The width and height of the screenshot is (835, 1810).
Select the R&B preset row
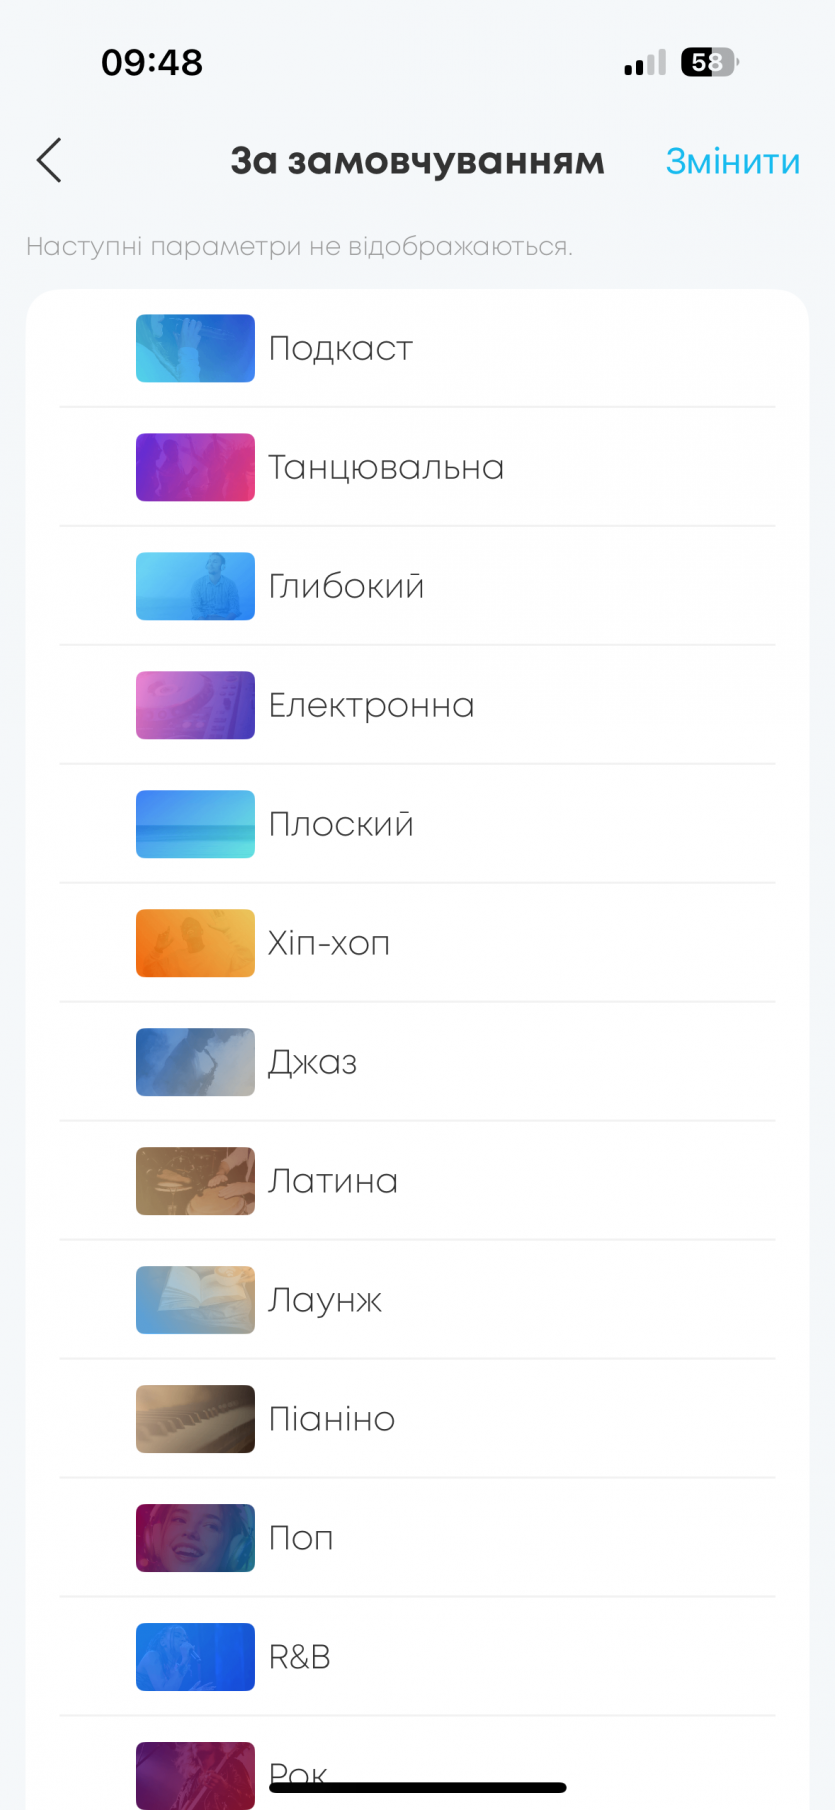click(417, 1657)
